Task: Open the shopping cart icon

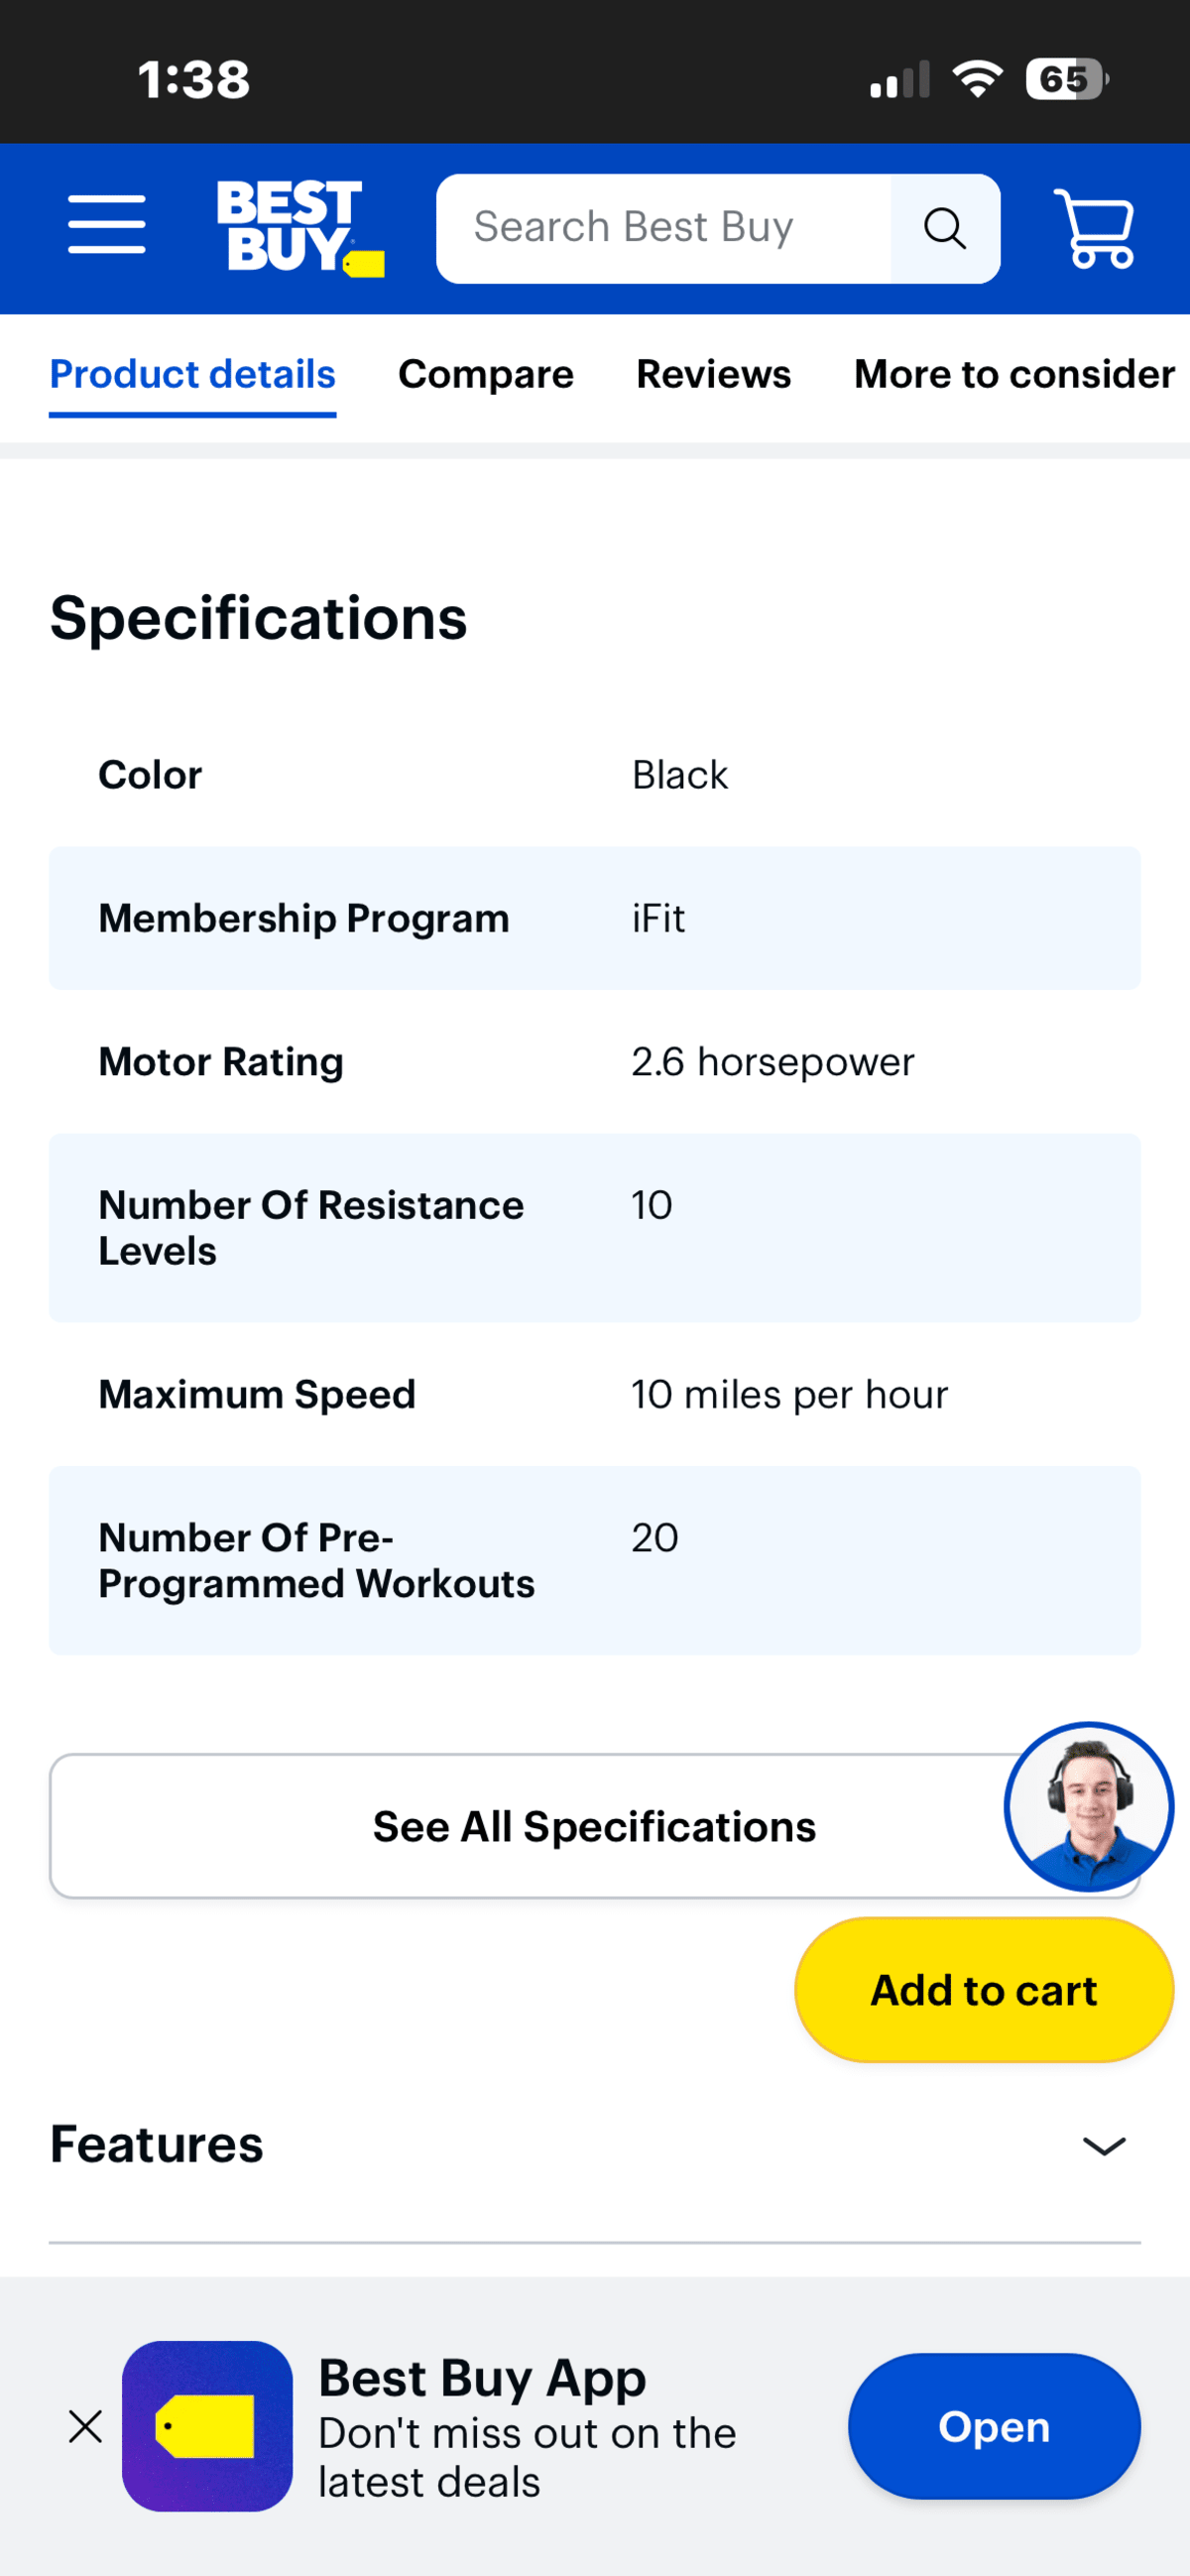Action: point(1095,229)
